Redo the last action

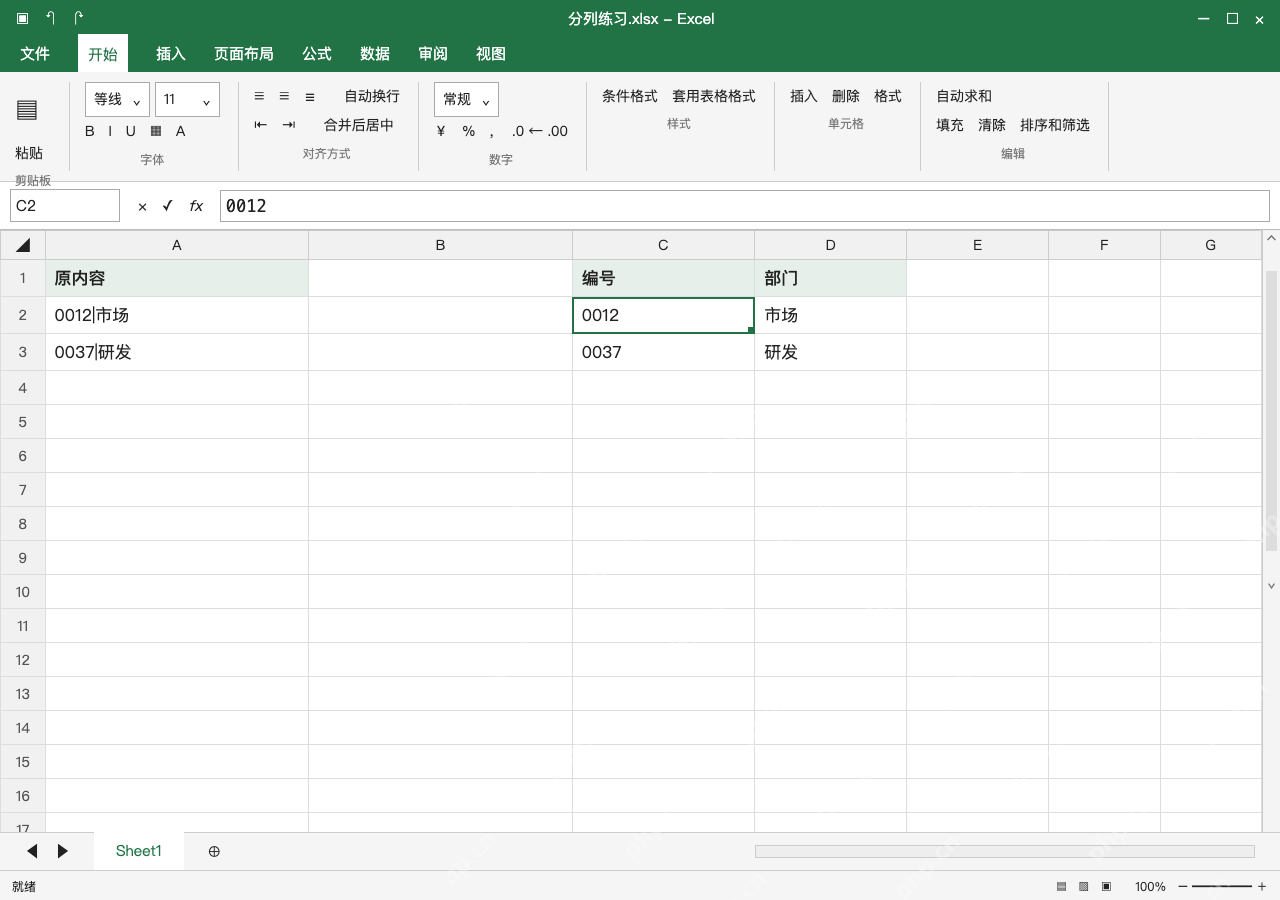[78, 19]
